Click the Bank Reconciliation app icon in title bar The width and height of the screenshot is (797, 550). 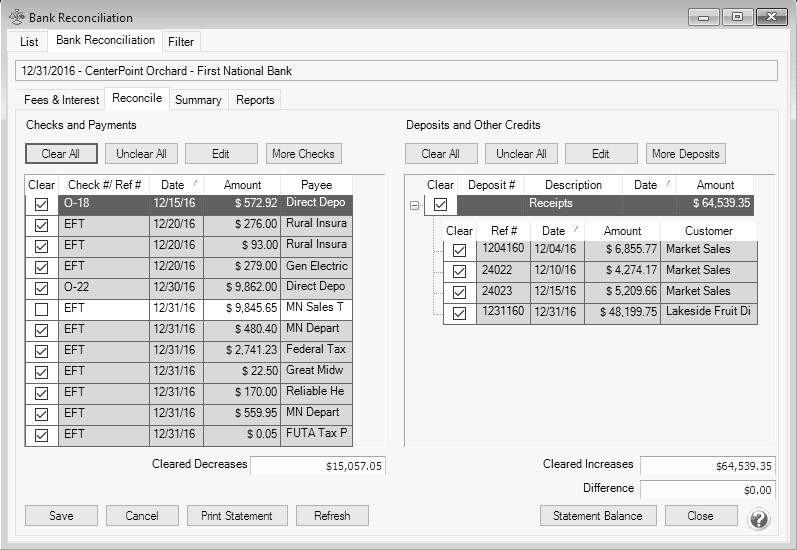15,18
